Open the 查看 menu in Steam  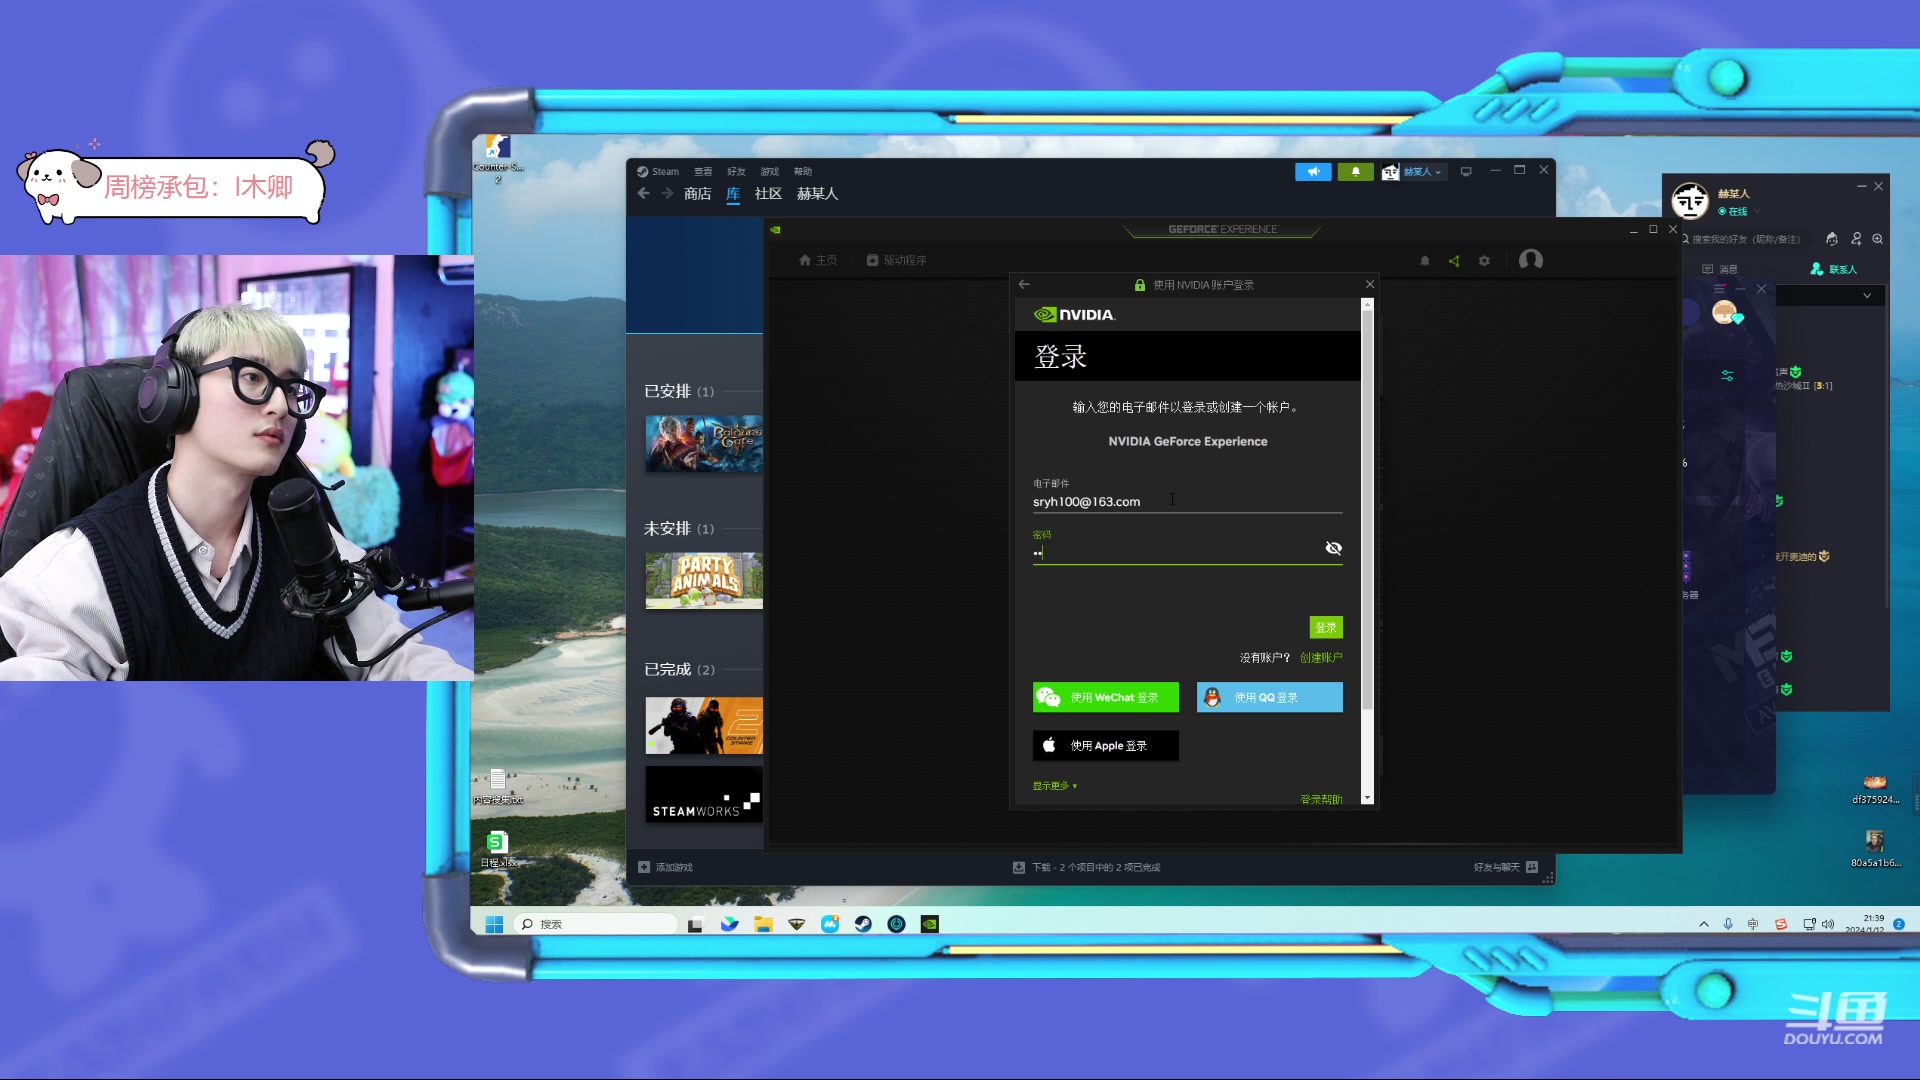click(x=703, y=171)
